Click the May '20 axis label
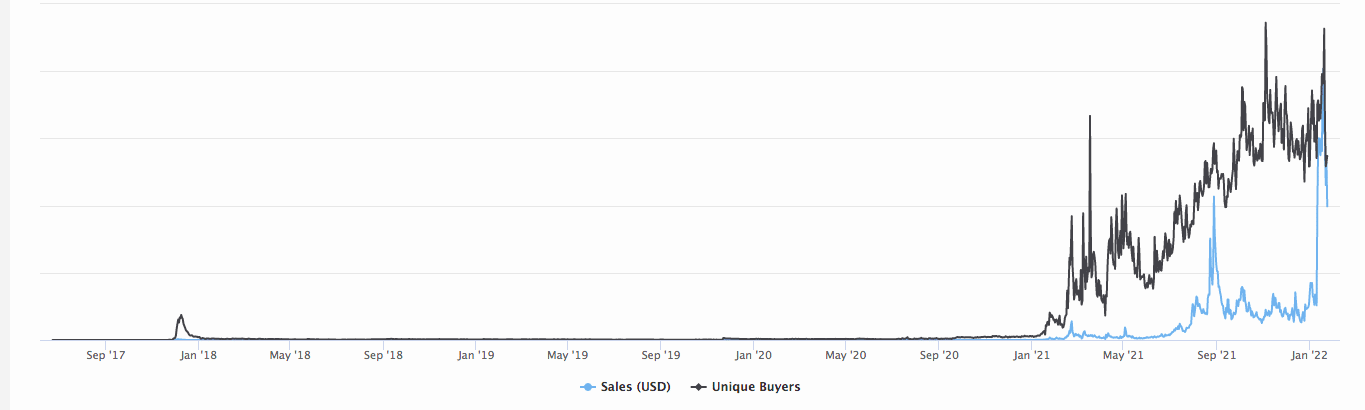1365x410 pixels. pos(845,354)
